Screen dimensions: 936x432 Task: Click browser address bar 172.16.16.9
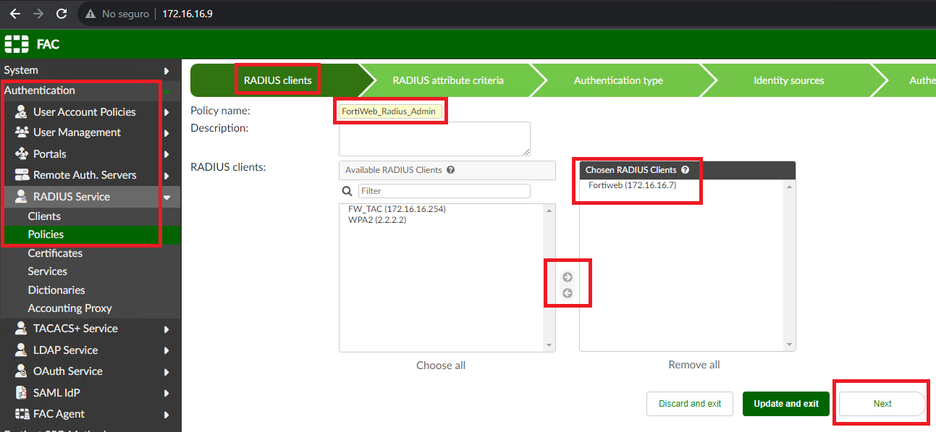coord(187,13)
